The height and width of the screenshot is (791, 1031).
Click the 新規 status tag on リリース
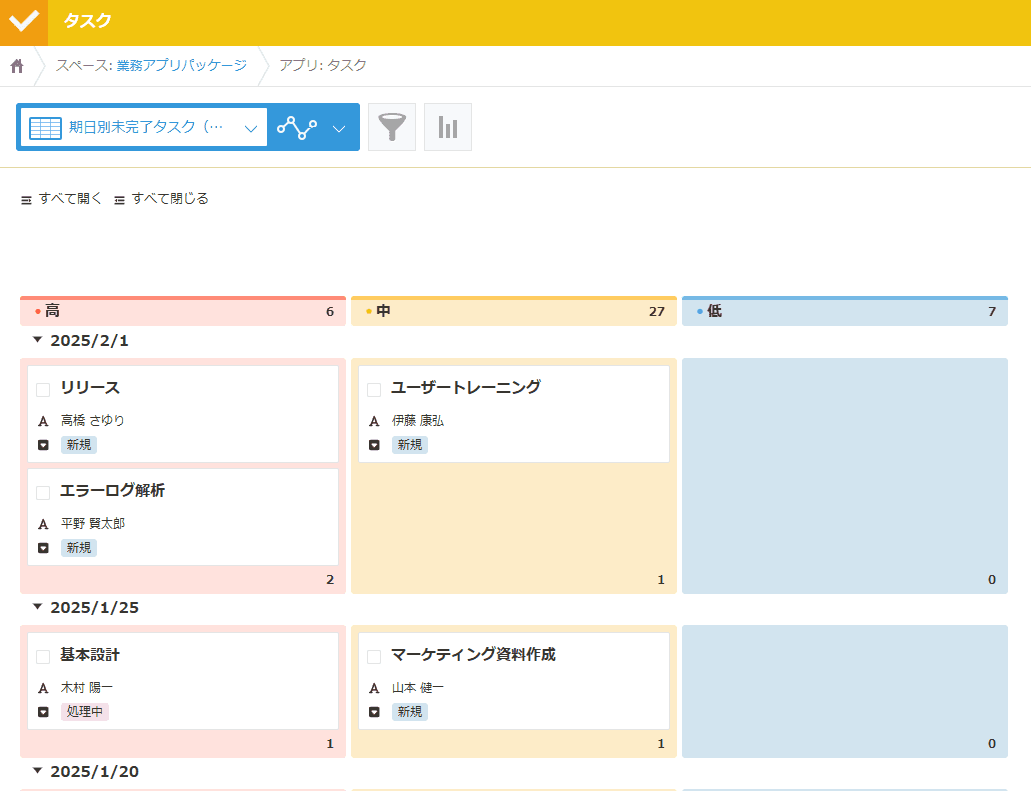click(79, 445)
